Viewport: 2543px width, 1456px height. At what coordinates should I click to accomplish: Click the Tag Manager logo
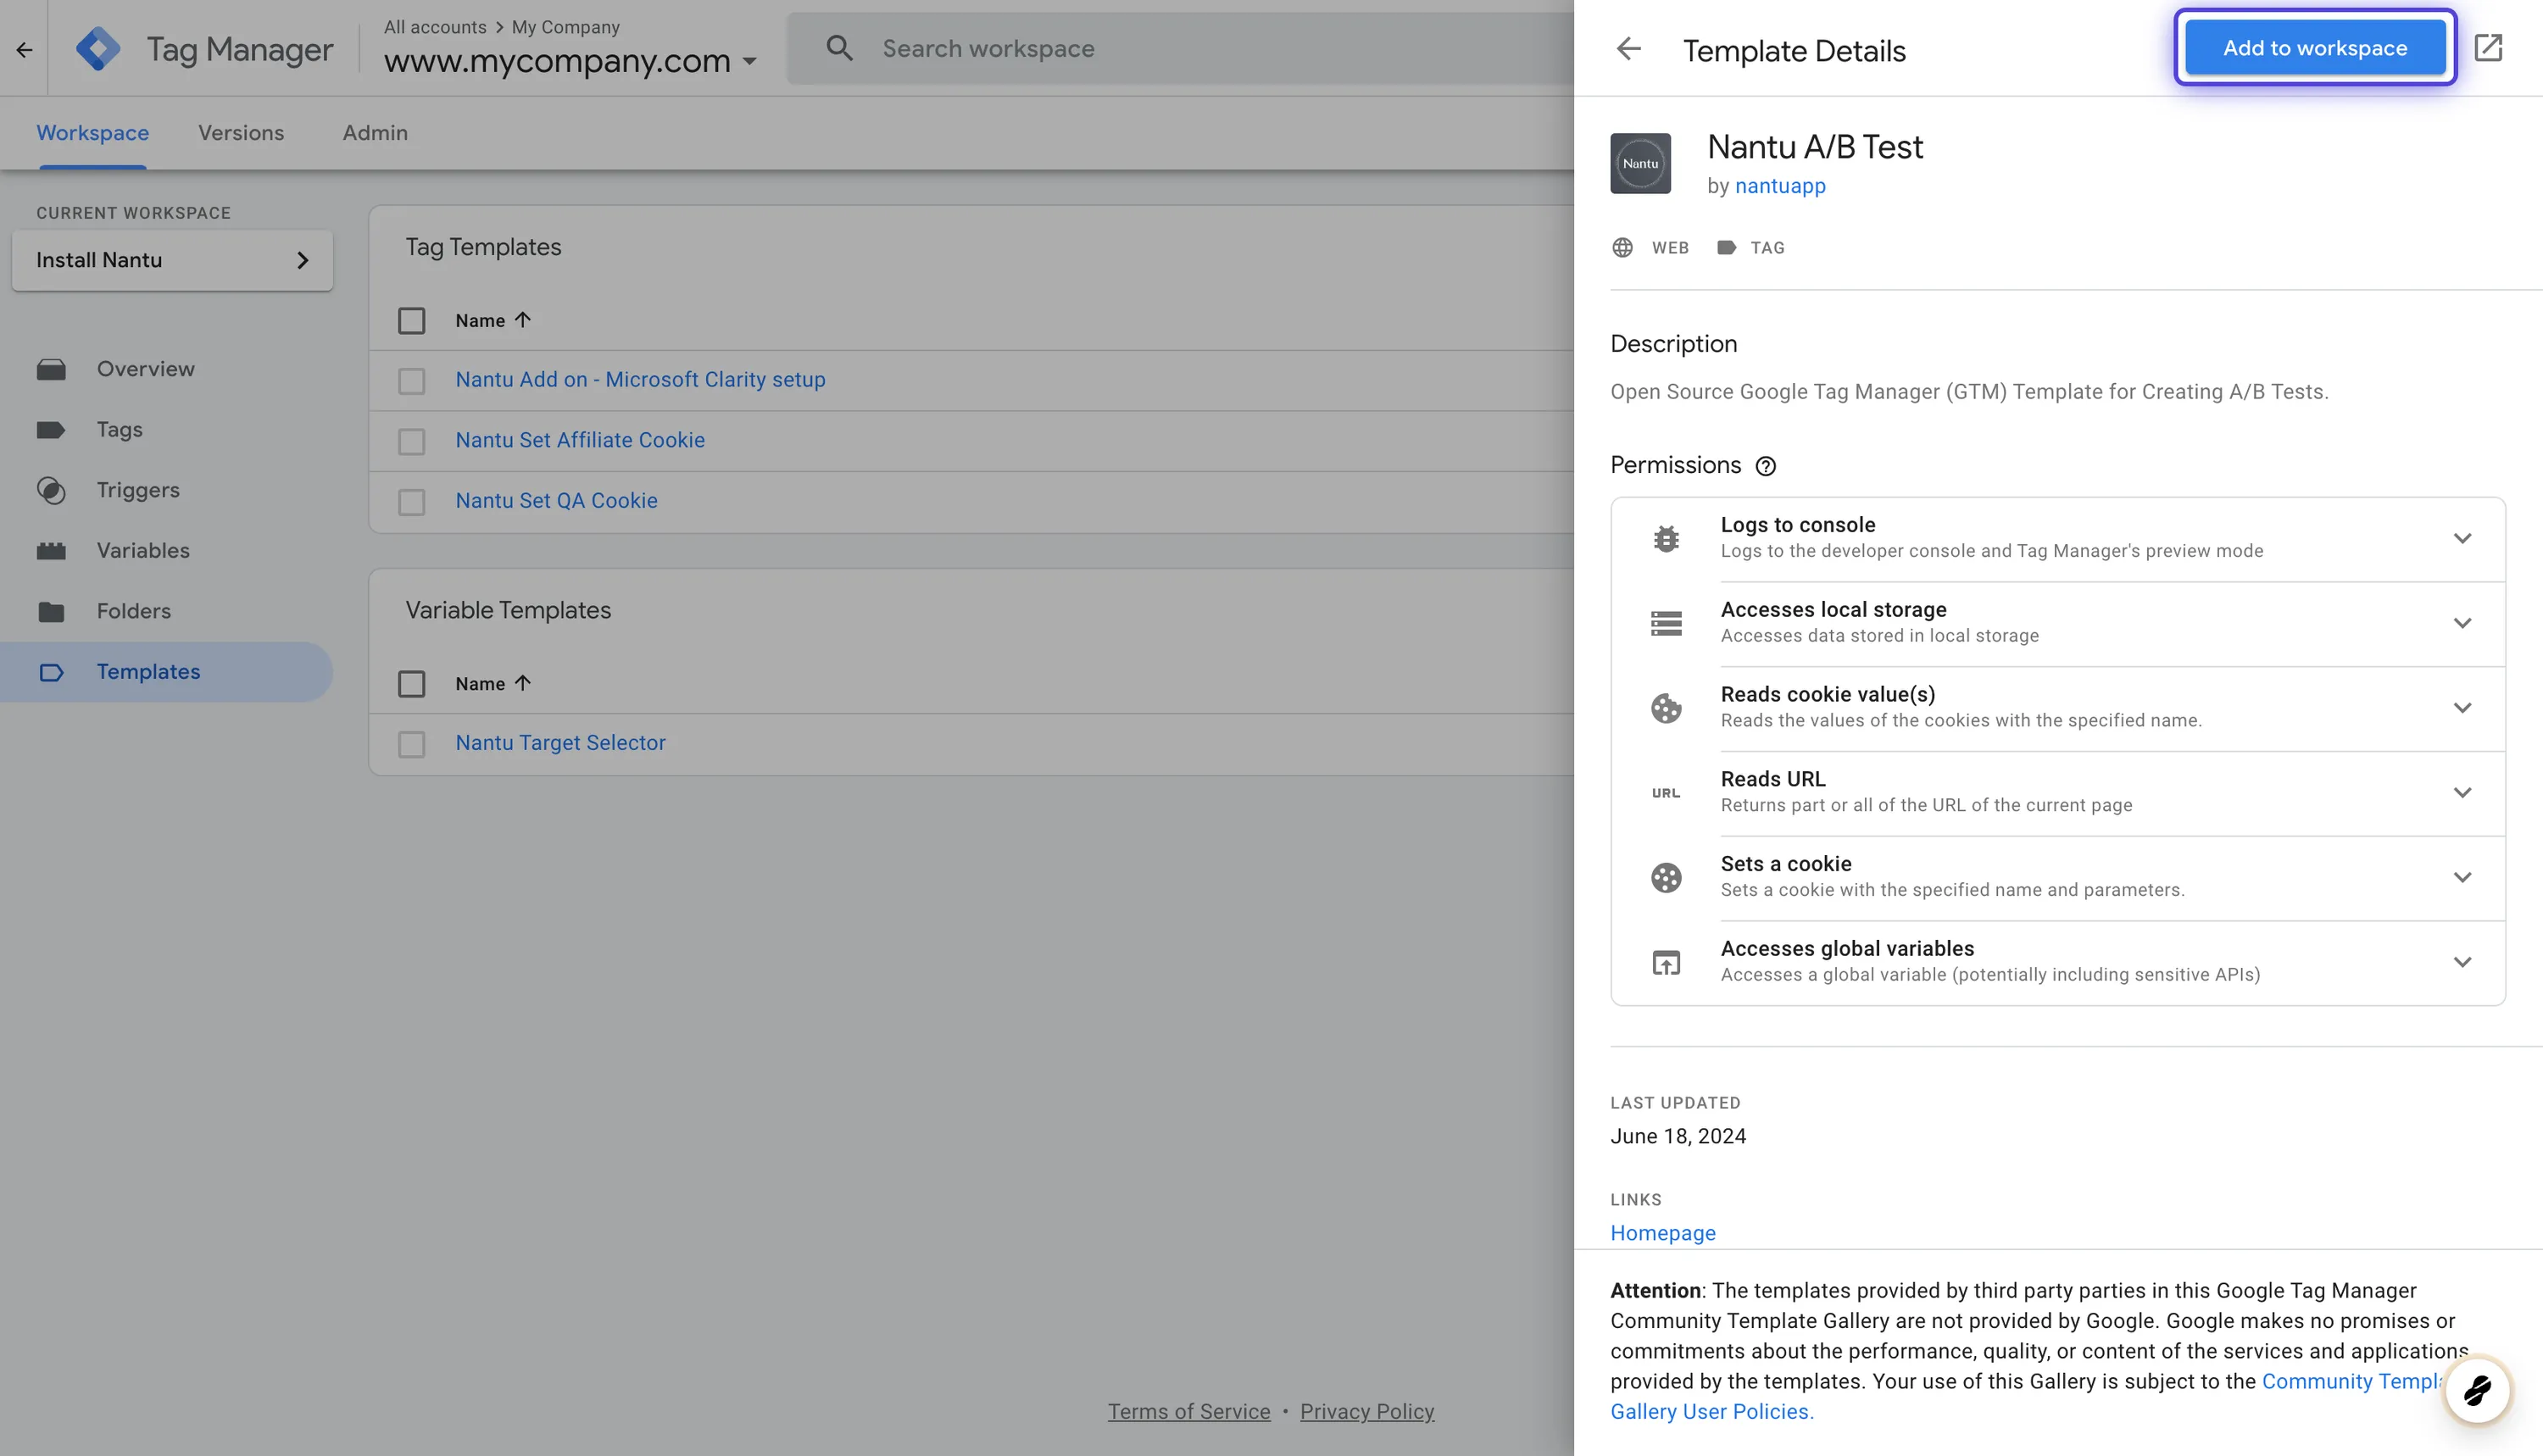[98, 48]
